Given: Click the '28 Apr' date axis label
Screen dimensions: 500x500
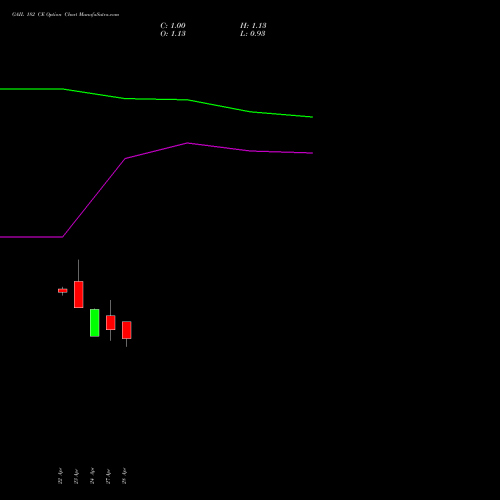Looking at the screenshot, I should (x=124, y=476).
